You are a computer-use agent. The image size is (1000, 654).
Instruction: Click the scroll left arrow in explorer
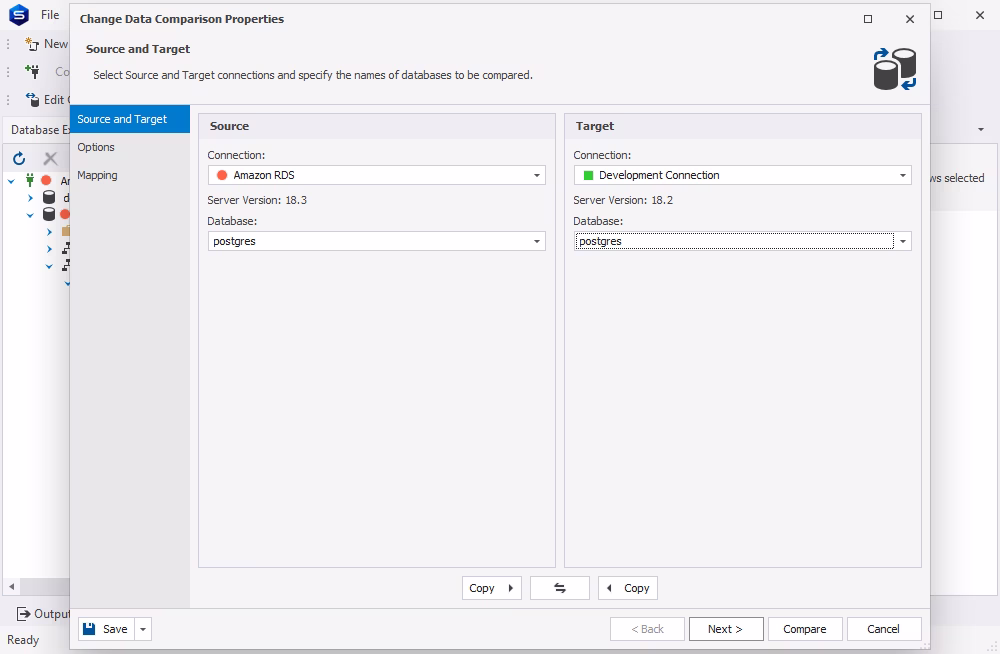tap(11, 586)
